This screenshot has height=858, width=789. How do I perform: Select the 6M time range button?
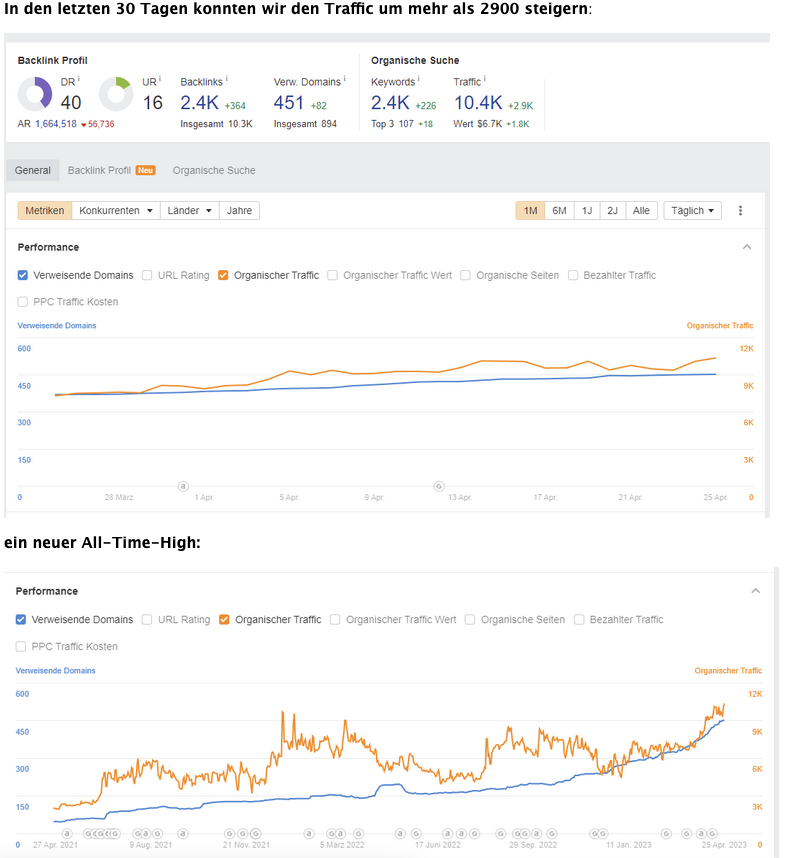[559, 211]
